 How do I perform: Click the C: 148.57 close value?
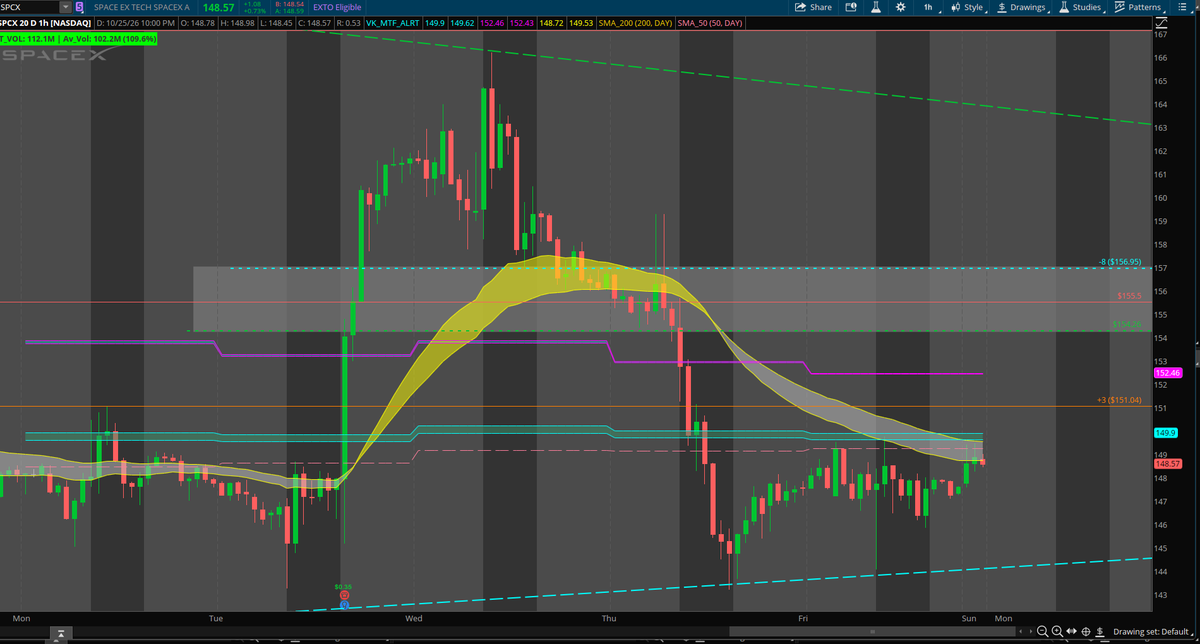tap(314, 21)
